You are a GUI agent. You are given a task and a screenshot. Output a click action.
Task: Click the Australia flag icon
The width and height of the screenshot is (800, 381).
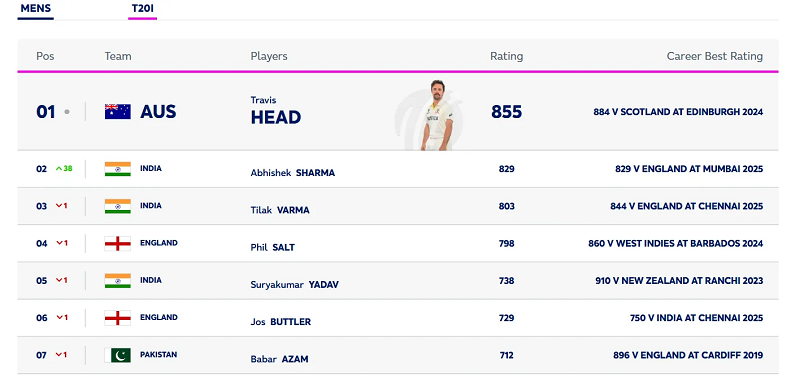tap(118, 112)
